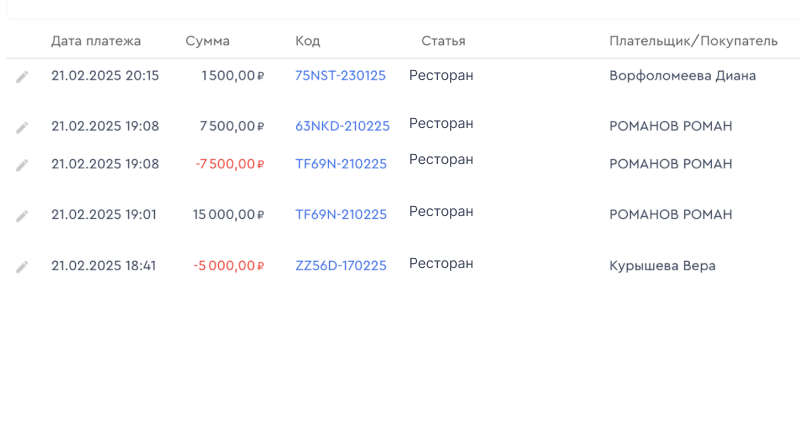The image size is (800, 432).
Task: Open code link ZZ56D-170225
Action: [341, 266]
